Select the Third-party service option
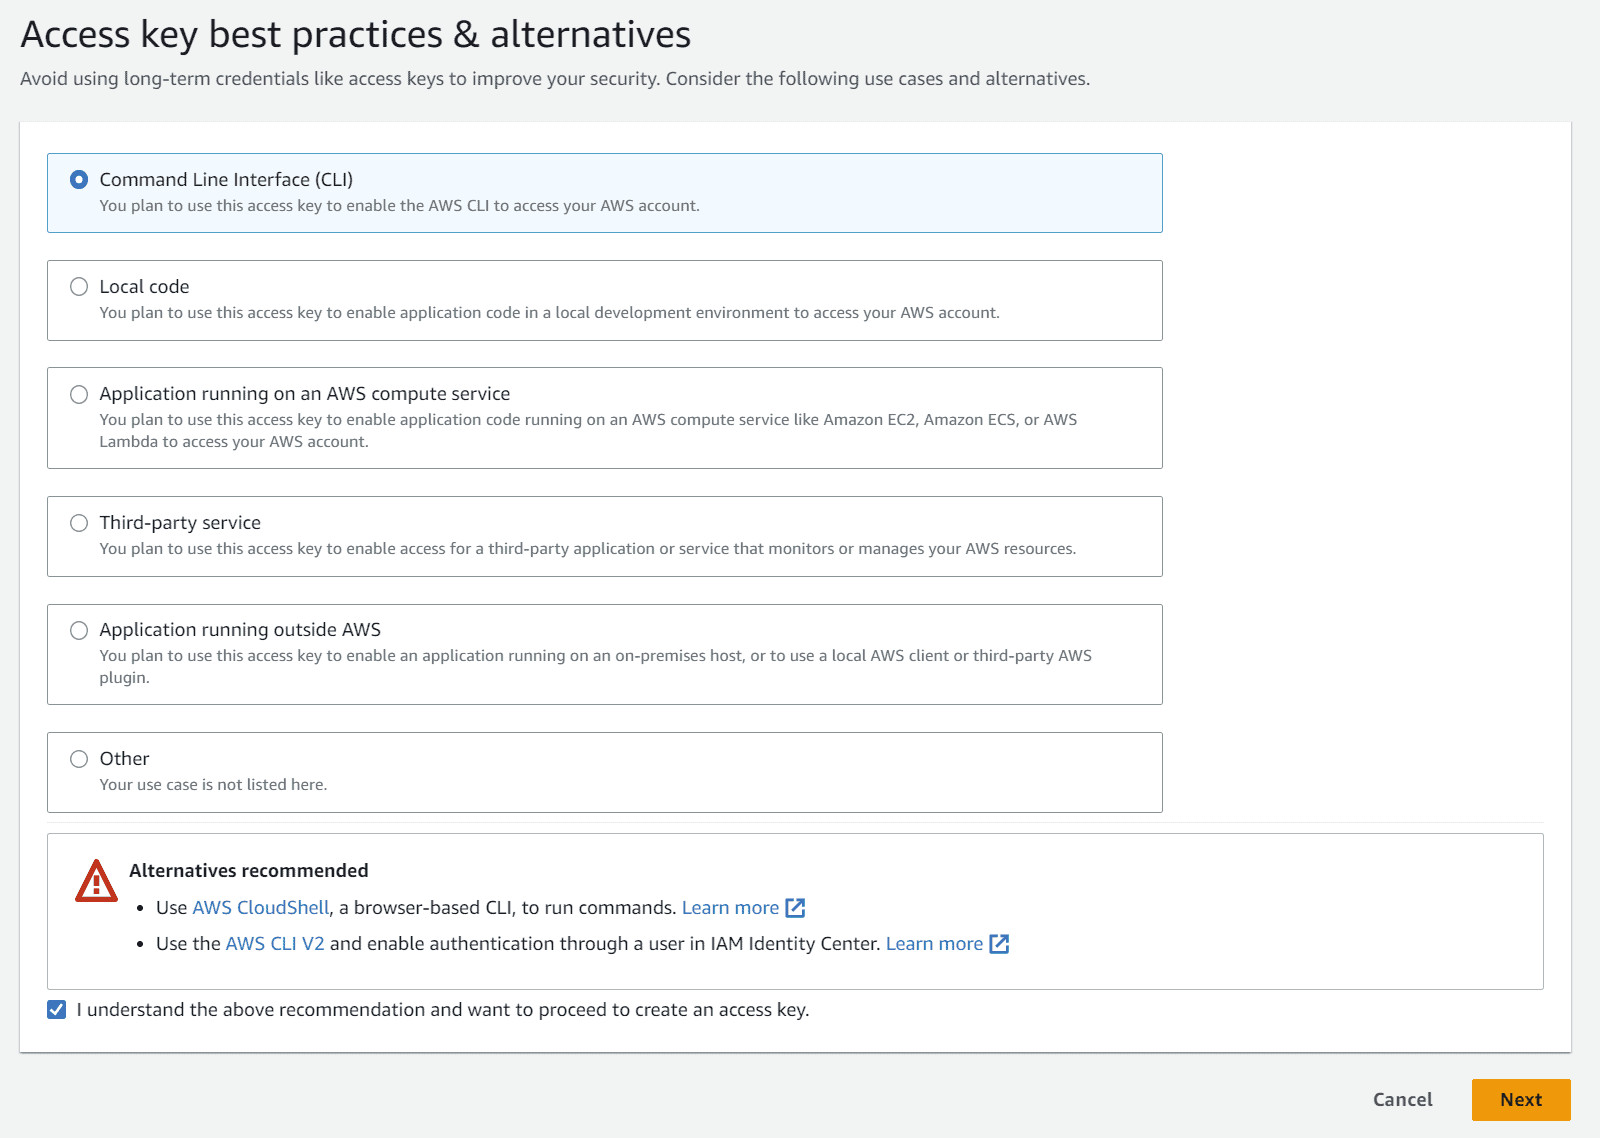1600x1138 pixels. pyautogui.click(x=79, y=522)
